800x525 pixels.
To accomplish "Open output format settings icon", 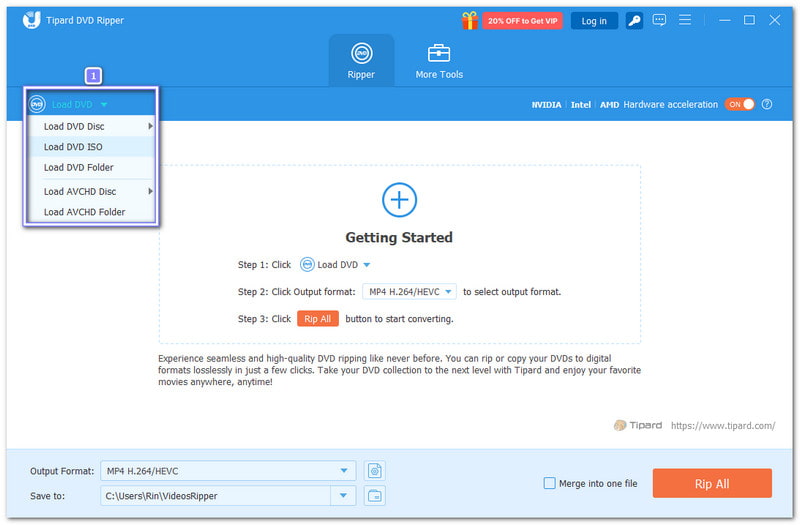I will click(x=375, y=470).
